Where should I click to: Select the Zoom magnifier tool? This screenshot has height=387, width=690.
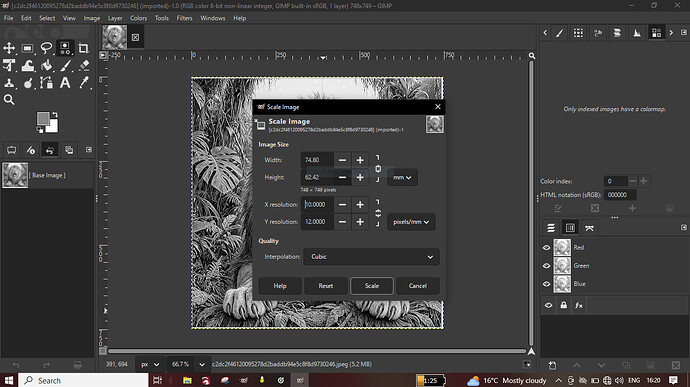9,100
